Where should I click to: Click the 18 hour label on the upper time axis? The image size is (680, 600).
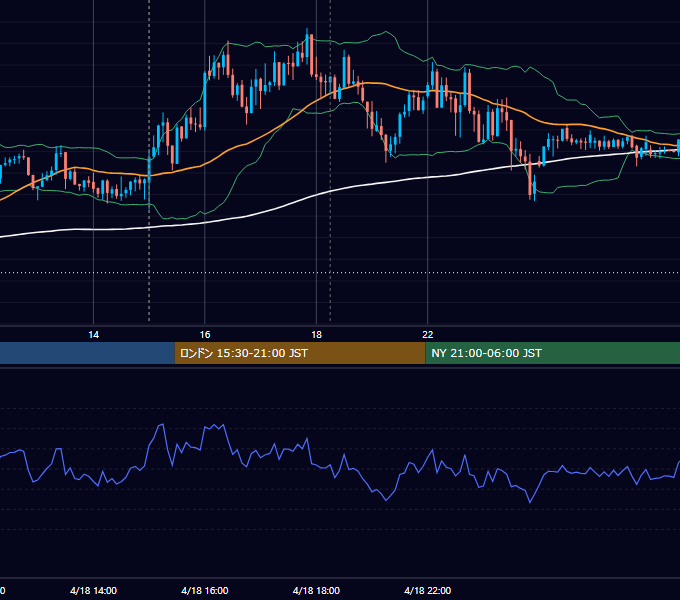pyautogui.click(x=317, y=335)
